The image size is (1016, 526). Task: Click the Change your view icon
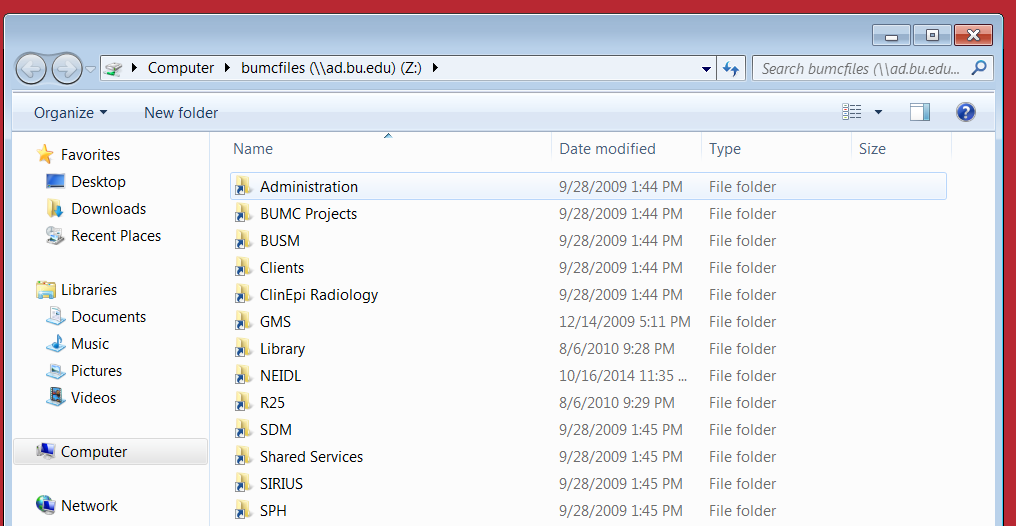point(851,112)
